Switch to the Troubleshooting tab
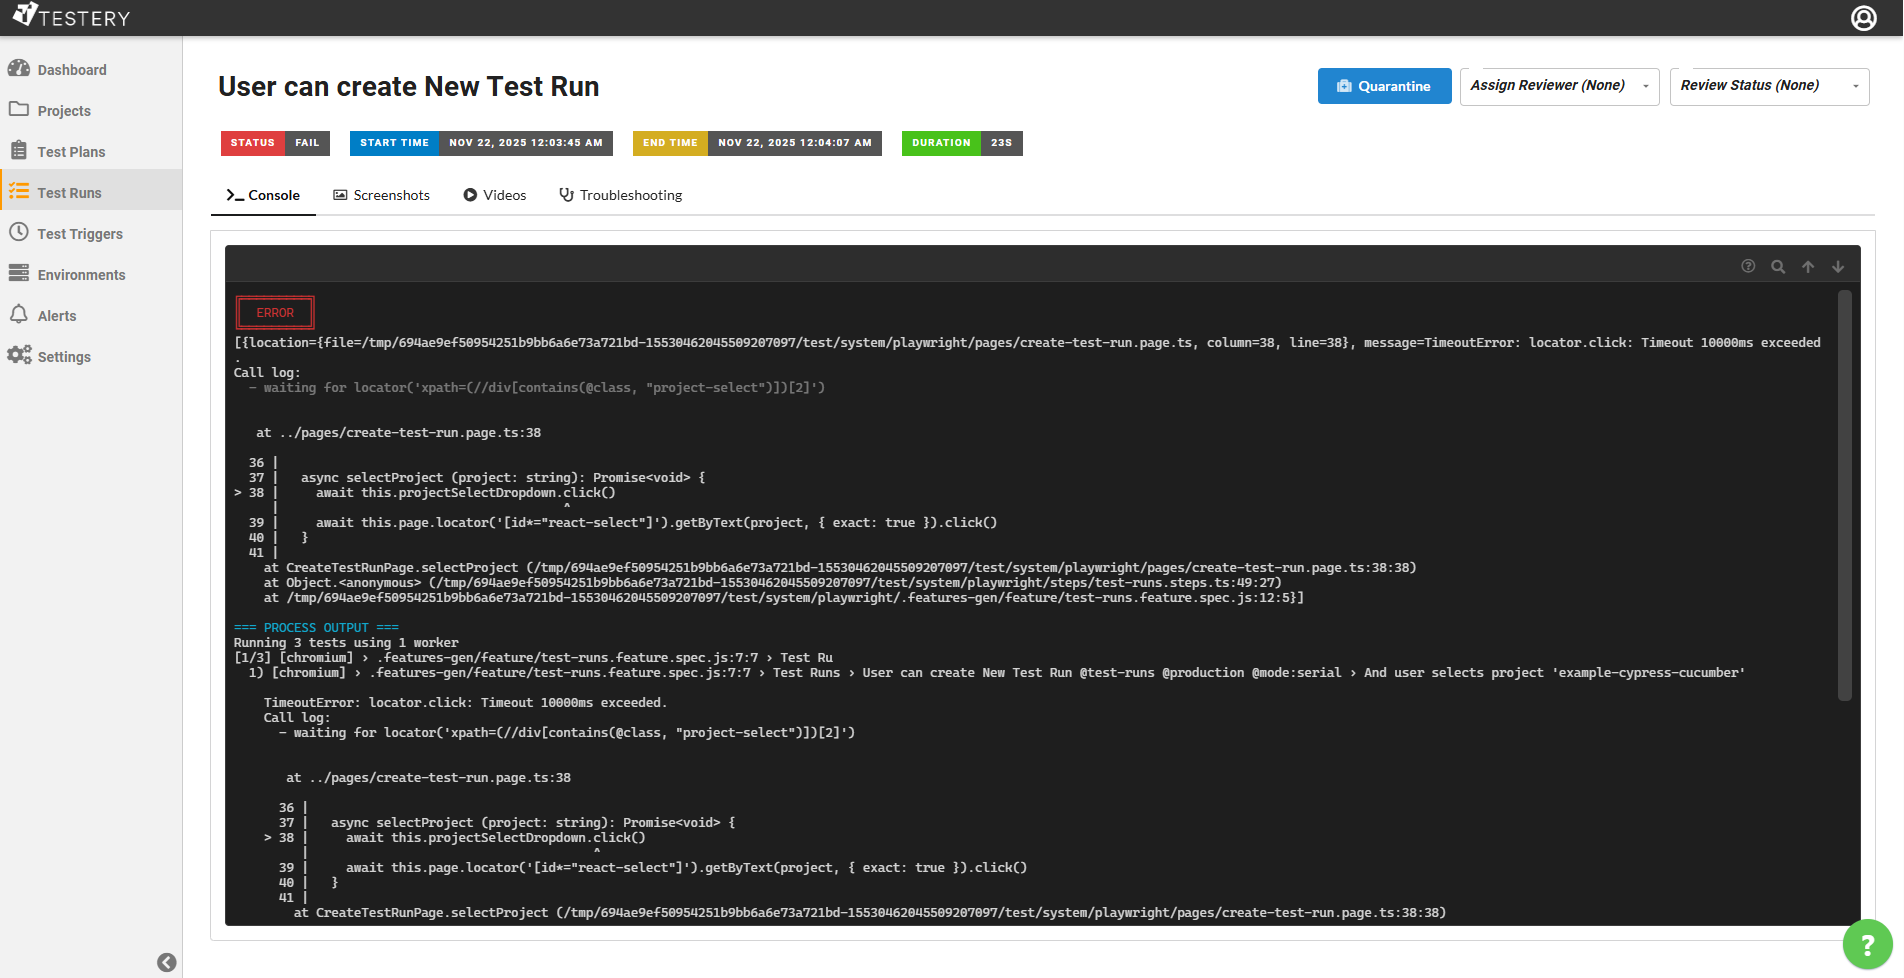 (620, 195)
